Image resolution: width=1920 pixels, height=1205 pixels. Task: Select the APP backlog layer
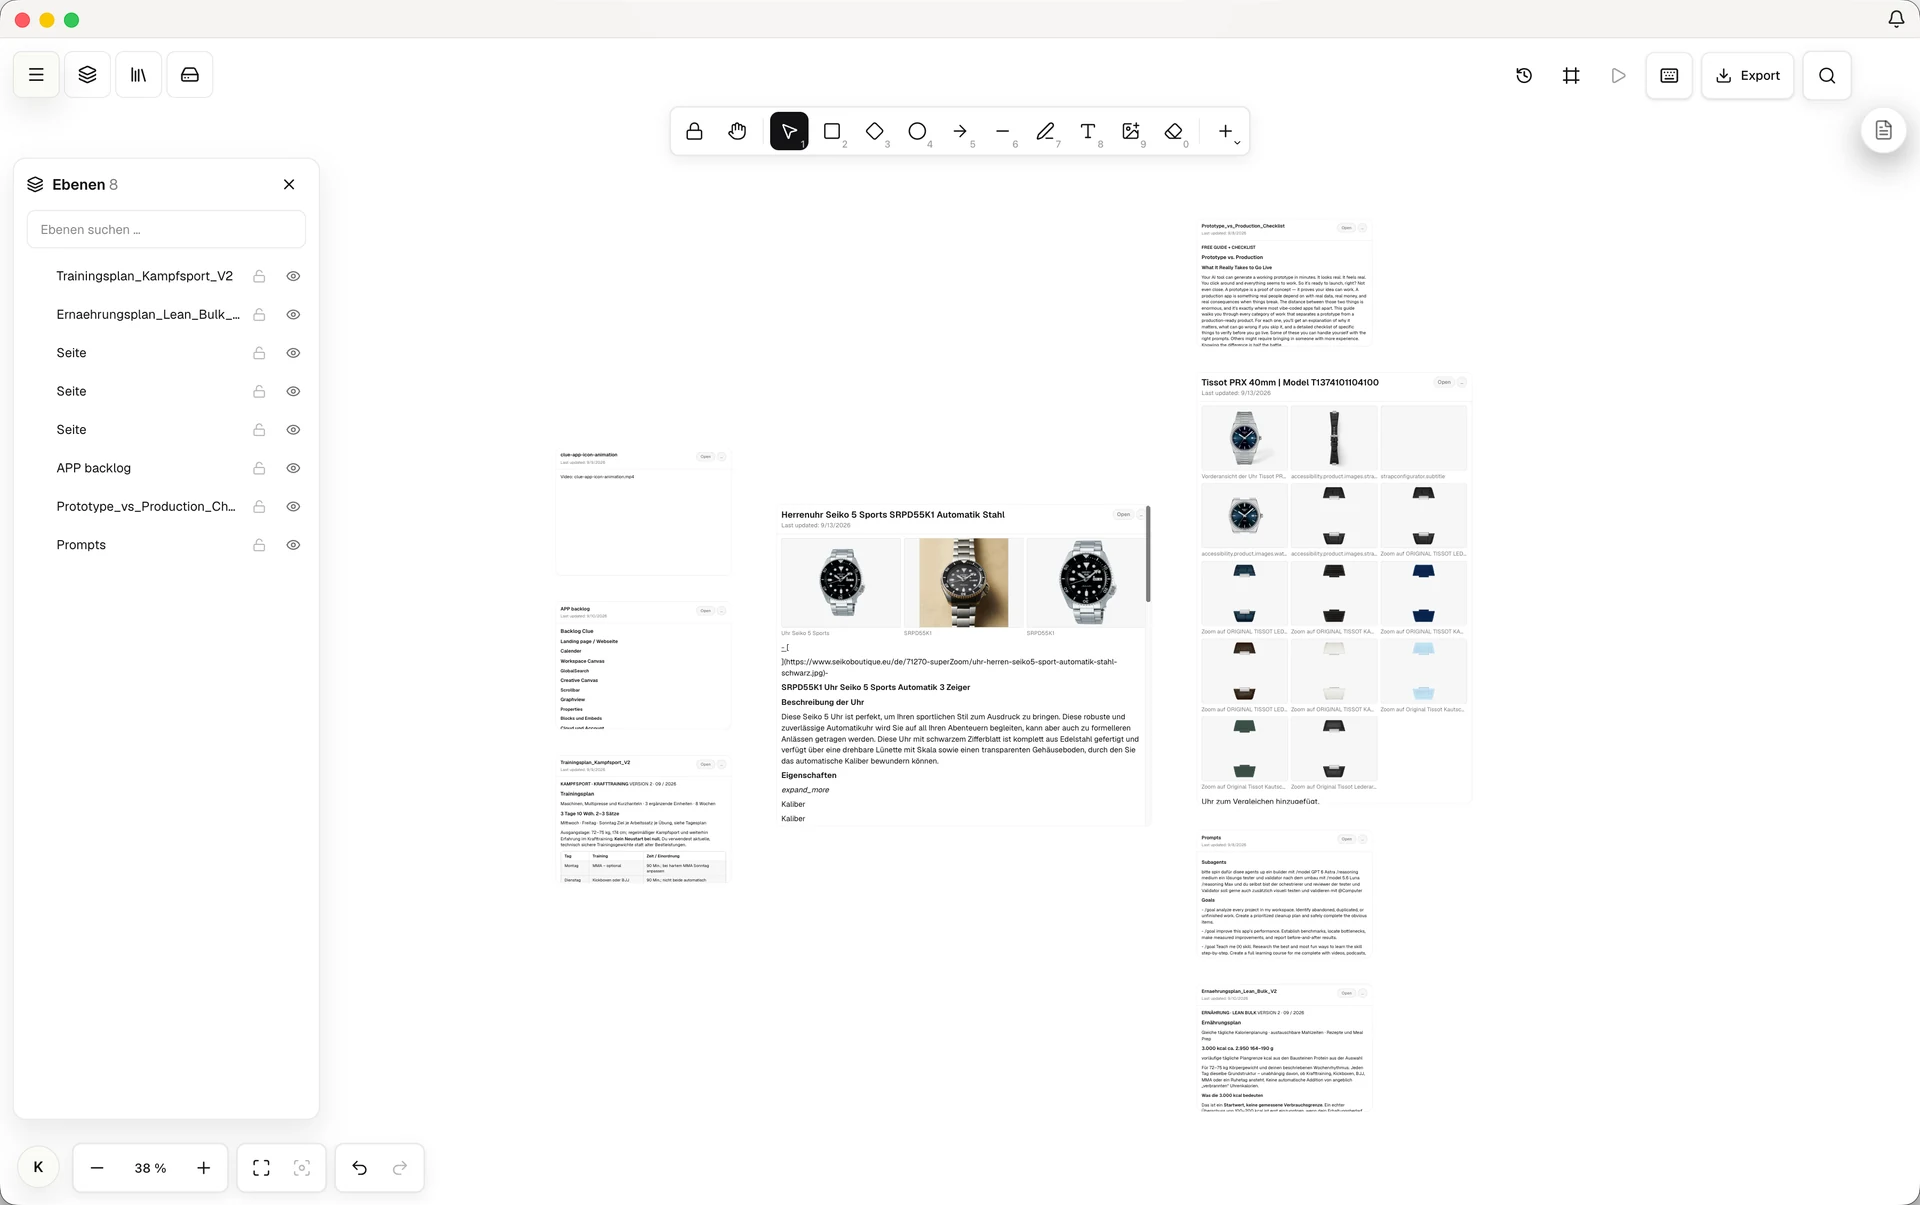pyautogui.click(x=93, y=468)
